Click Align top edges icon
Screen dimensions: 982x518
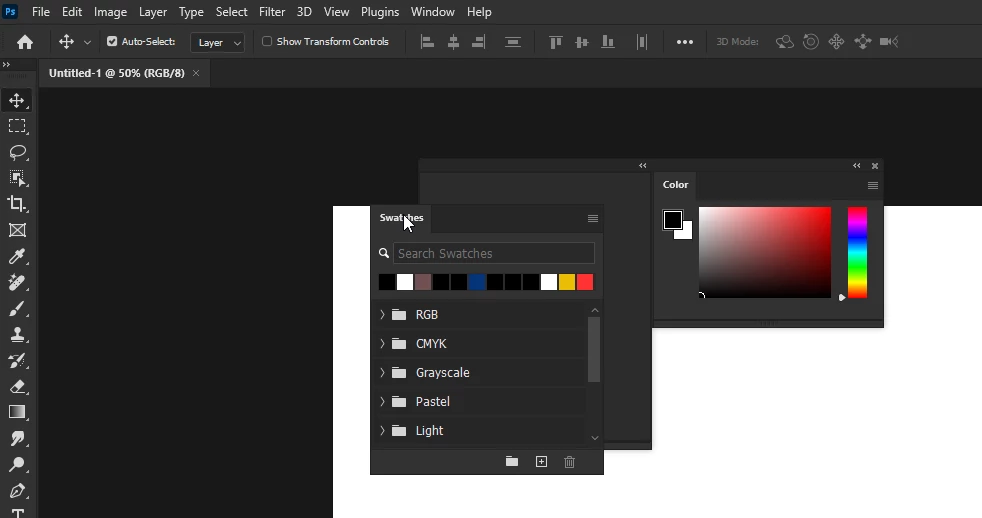tap(555, 42)
